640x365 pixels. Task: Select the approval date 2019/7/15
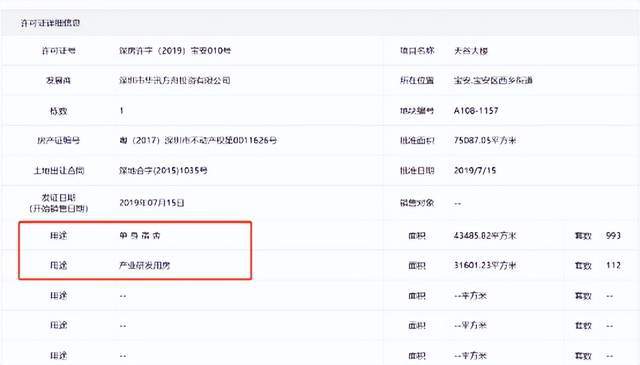(475, 171)
